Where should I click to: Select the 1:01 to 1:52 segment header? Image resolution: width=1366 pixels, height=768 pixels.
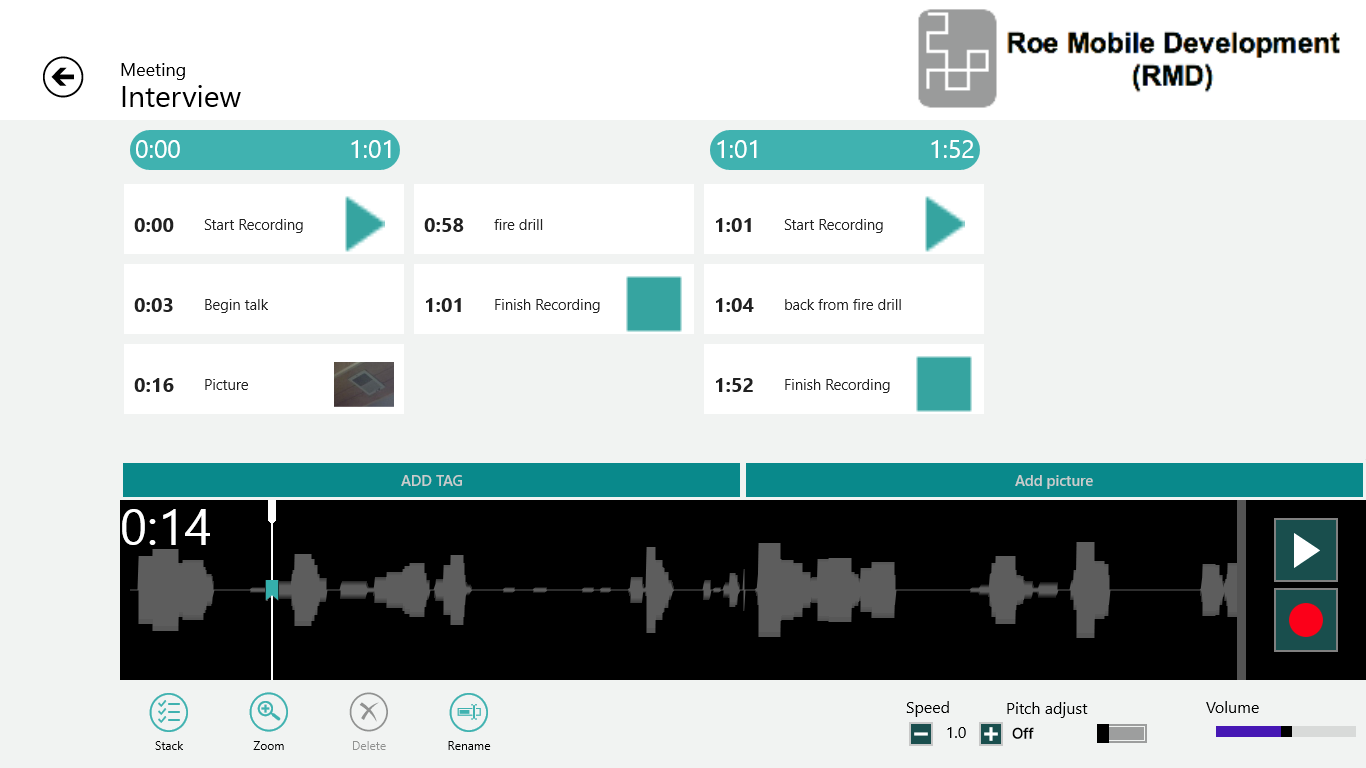click(845, 150)
